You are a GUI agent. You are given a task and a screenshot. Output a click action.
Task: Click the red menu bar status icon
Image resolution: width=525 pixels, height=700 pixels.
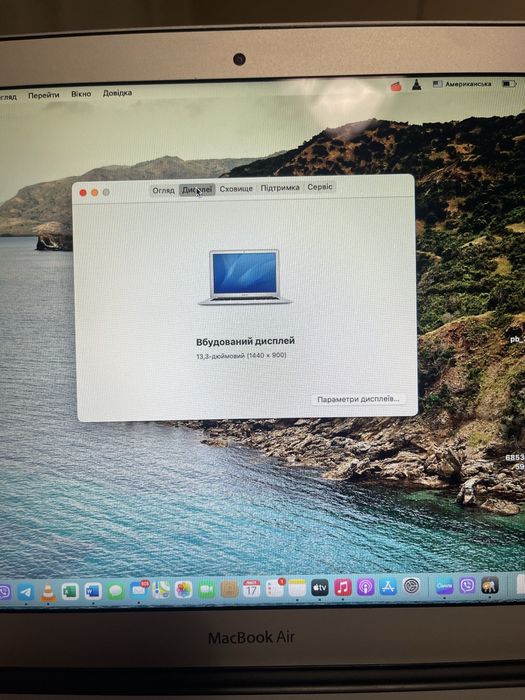tap(396, 86)
